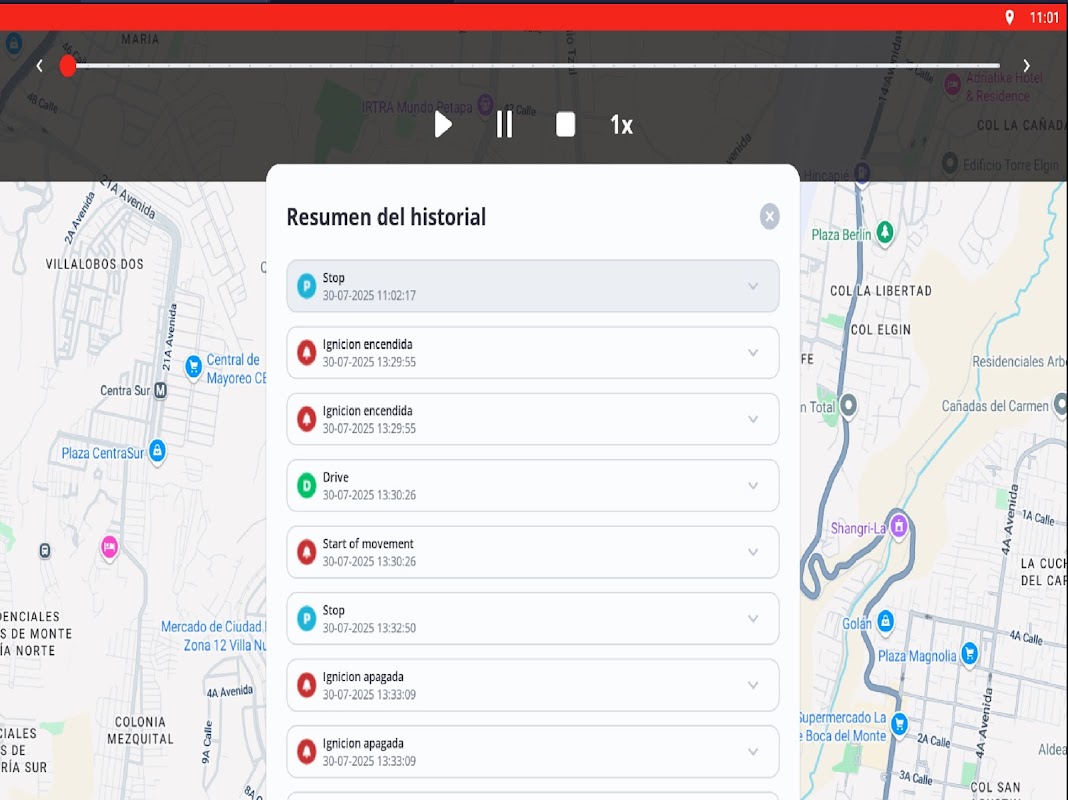Step forward with the right timeline arrow
1068x800 pixels.
[x=1026, y=66]
